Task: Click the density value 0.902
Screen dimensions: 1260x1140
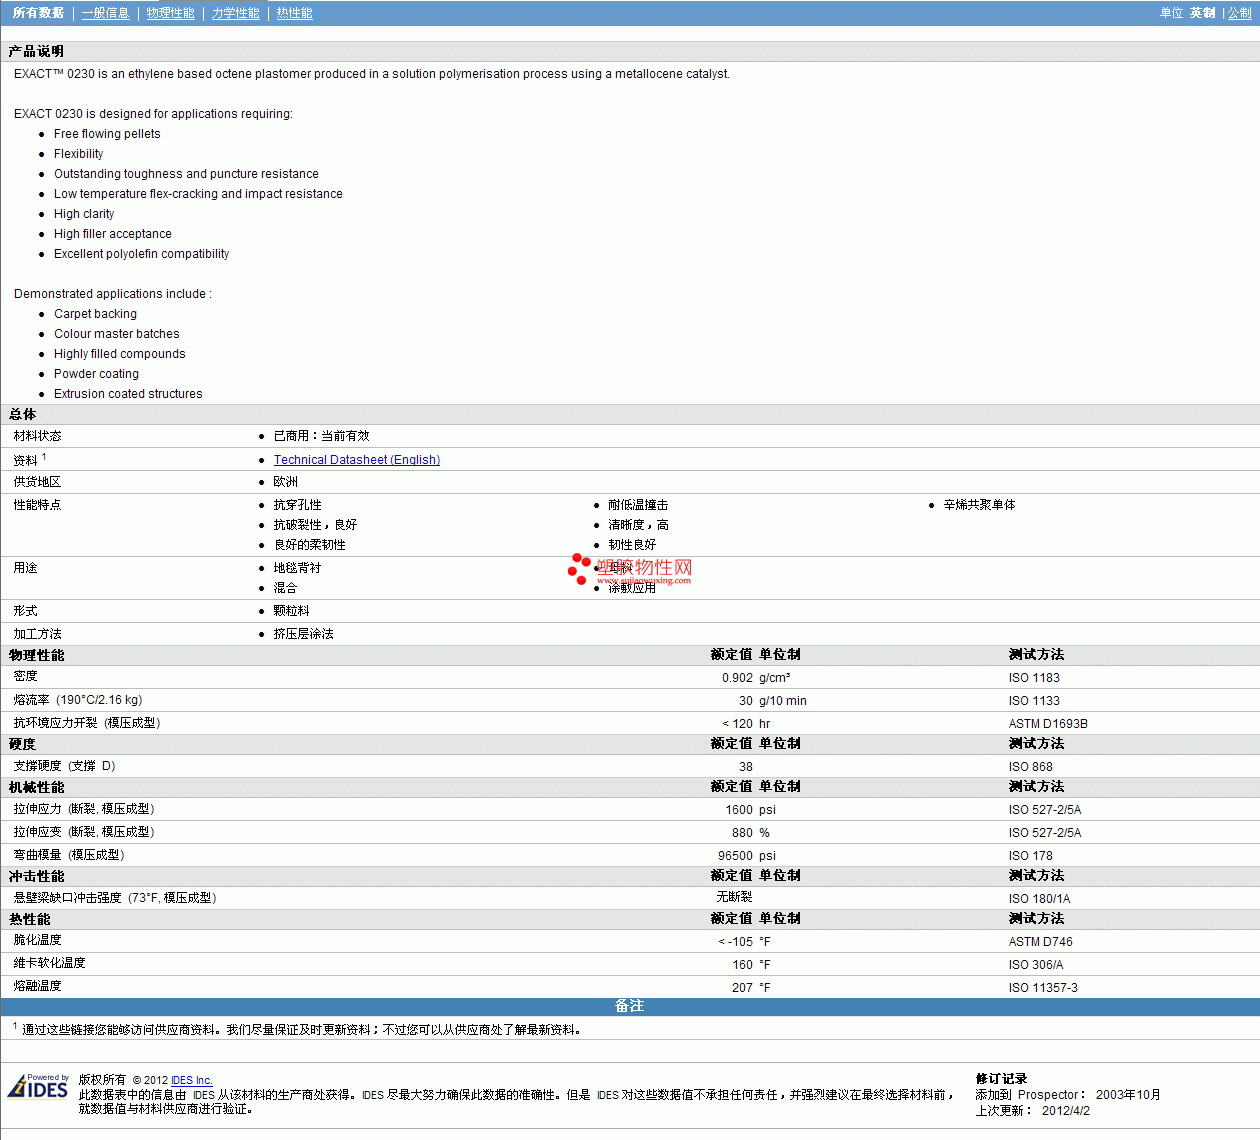Action: (737, 678)
